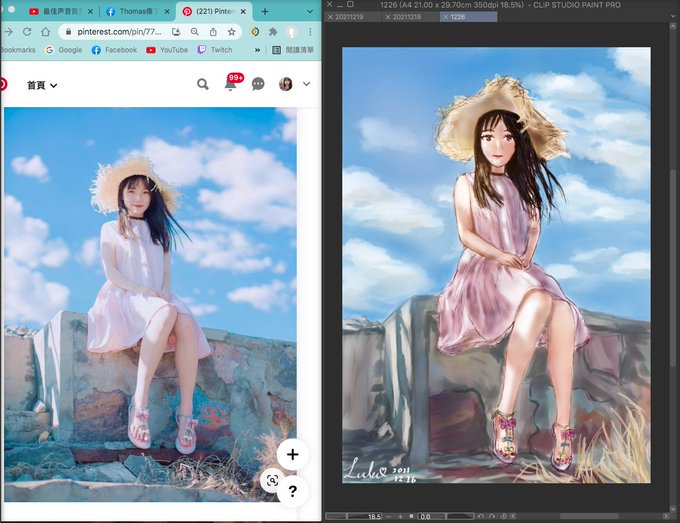Open the Twitch bookmark
This screenshot has height=523, width=680.
click(215, 50)
